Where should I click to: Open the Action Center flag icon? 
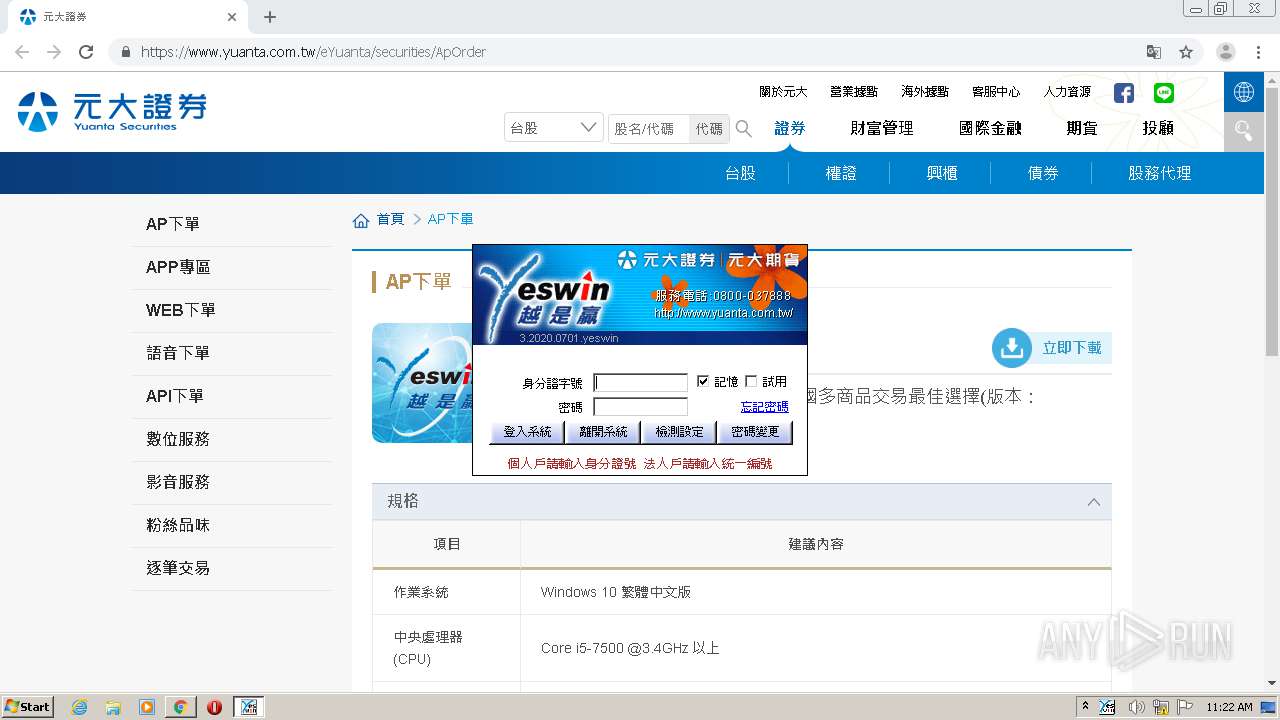[x=1185, y=707]
